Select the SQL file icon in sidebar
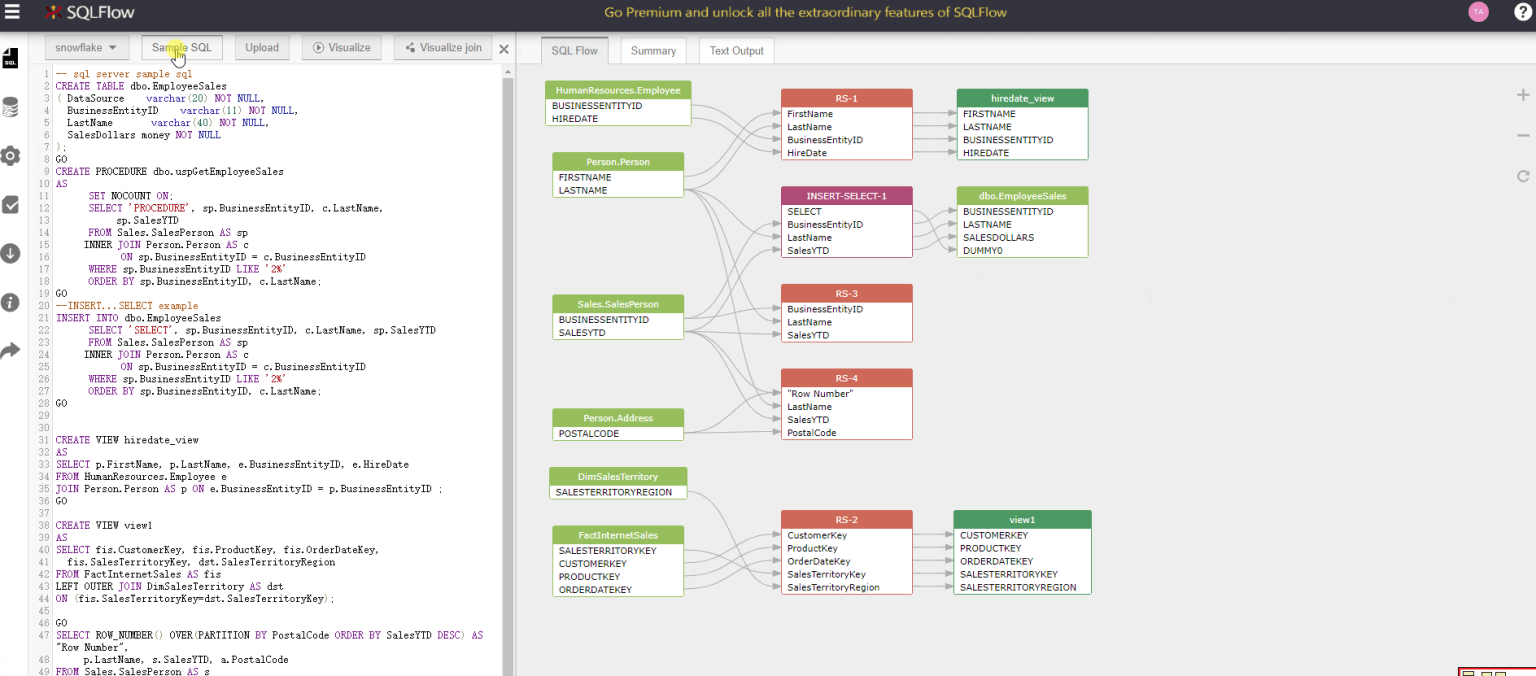This screenshot has width=1536, height=676. (x=11, y=59)
